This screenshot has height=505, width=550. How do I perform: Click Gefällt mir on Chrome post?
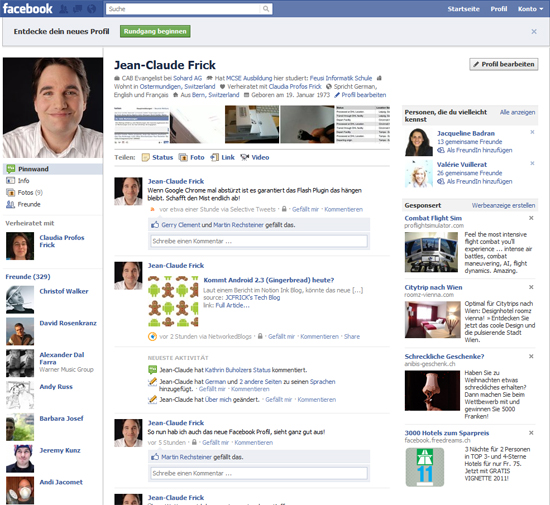(305, 209)
